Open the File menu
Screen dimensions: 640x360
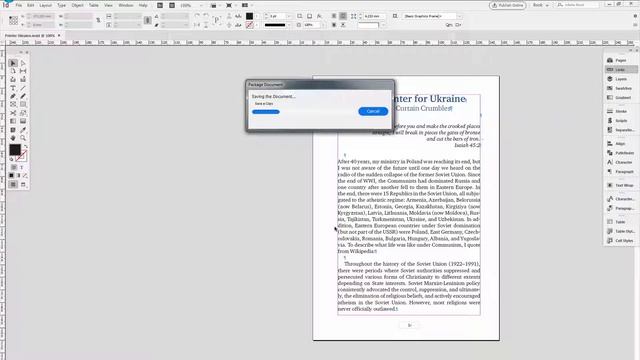pos(19,5)
